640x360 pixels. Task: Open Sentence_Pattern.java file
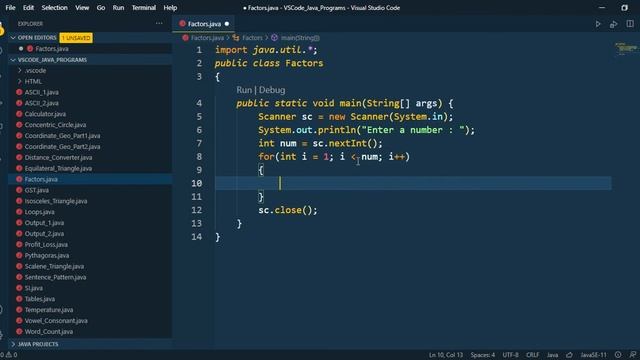tap(55, 277)
